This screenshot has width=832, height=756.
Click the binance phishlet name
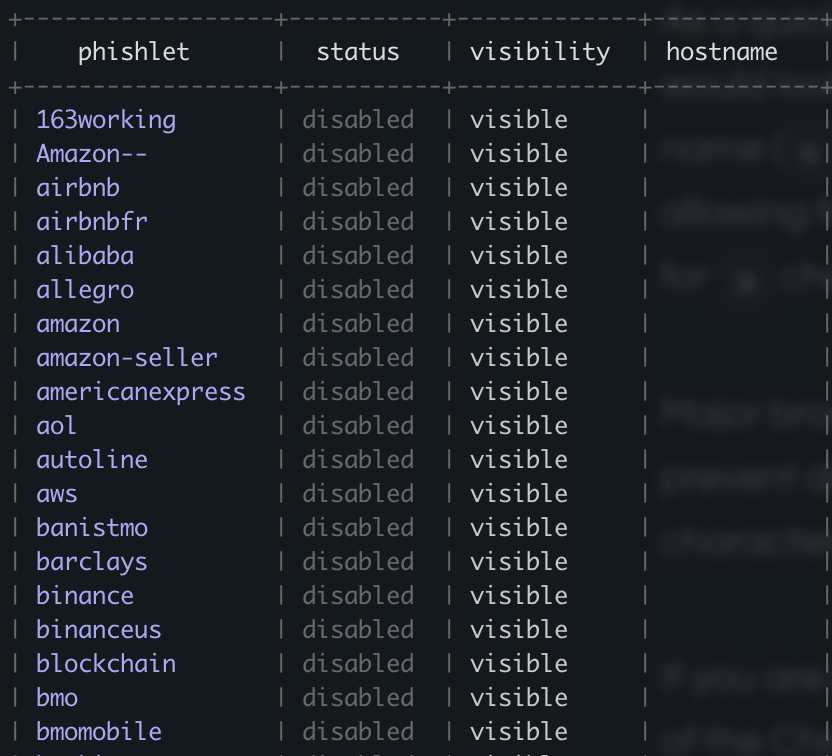85,596
